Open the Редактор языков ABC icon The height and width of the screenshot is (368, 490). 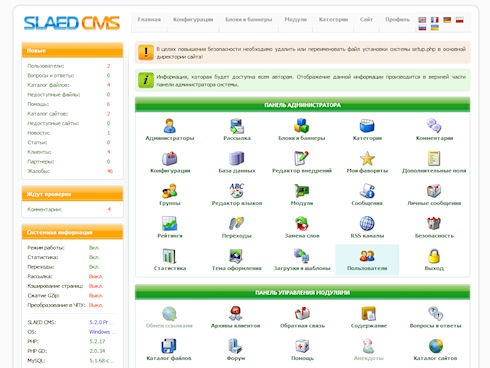(x=237, y=191)
